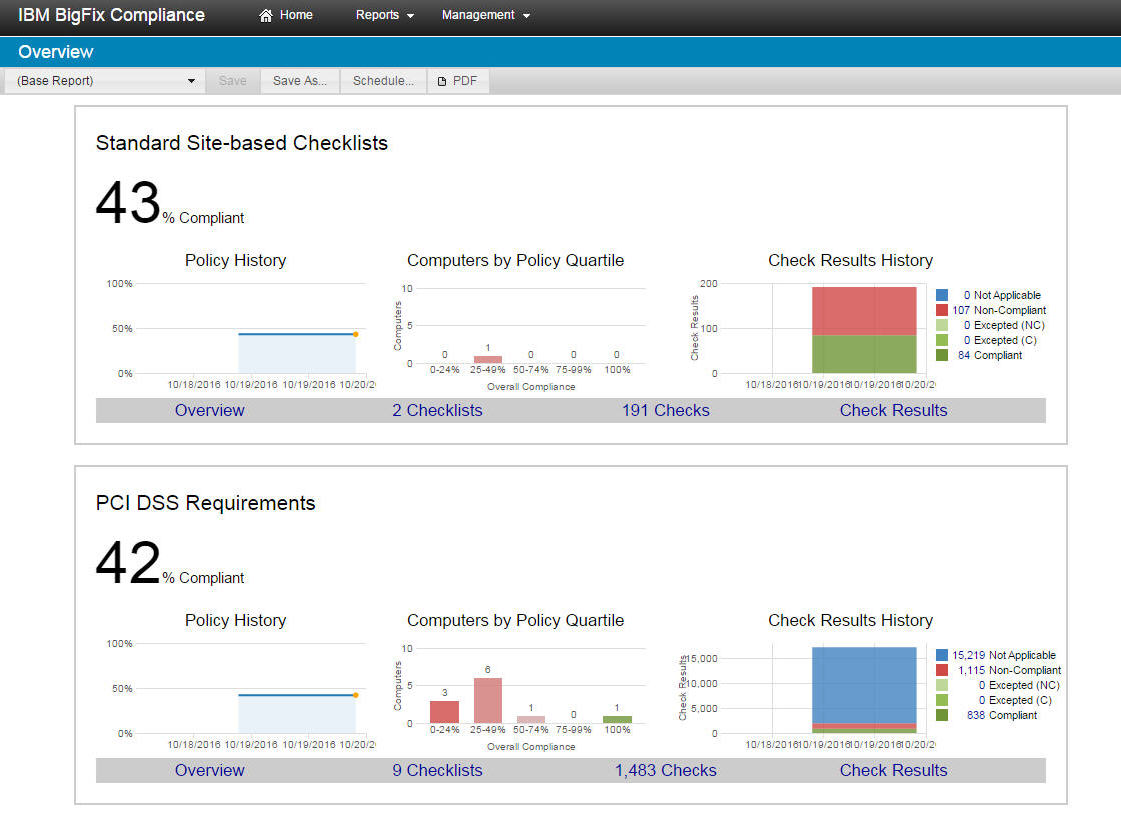Click the Policy History chart endpoint marker
This screenshot has width=1121, height=815.
(x=358, y=335)
